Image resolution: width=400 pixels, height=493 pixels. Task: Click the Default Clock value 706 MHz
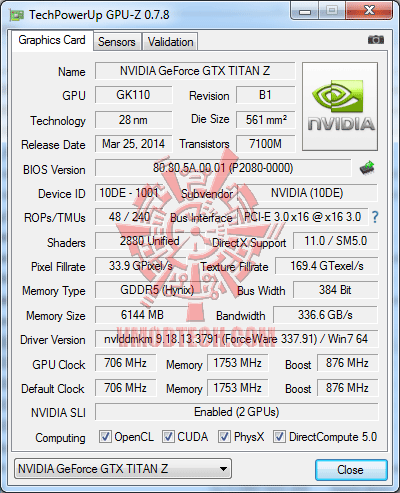pyautogui.click(x=126, y=388)
